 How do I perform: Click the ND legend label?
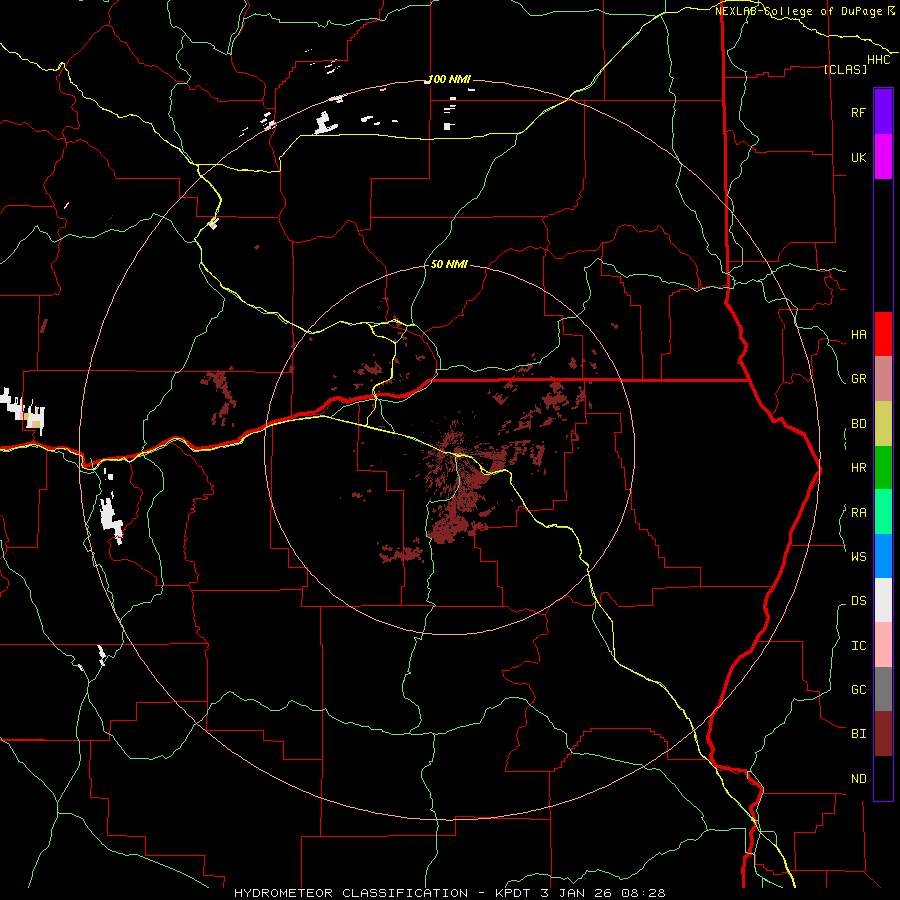[x=859, y=779]
